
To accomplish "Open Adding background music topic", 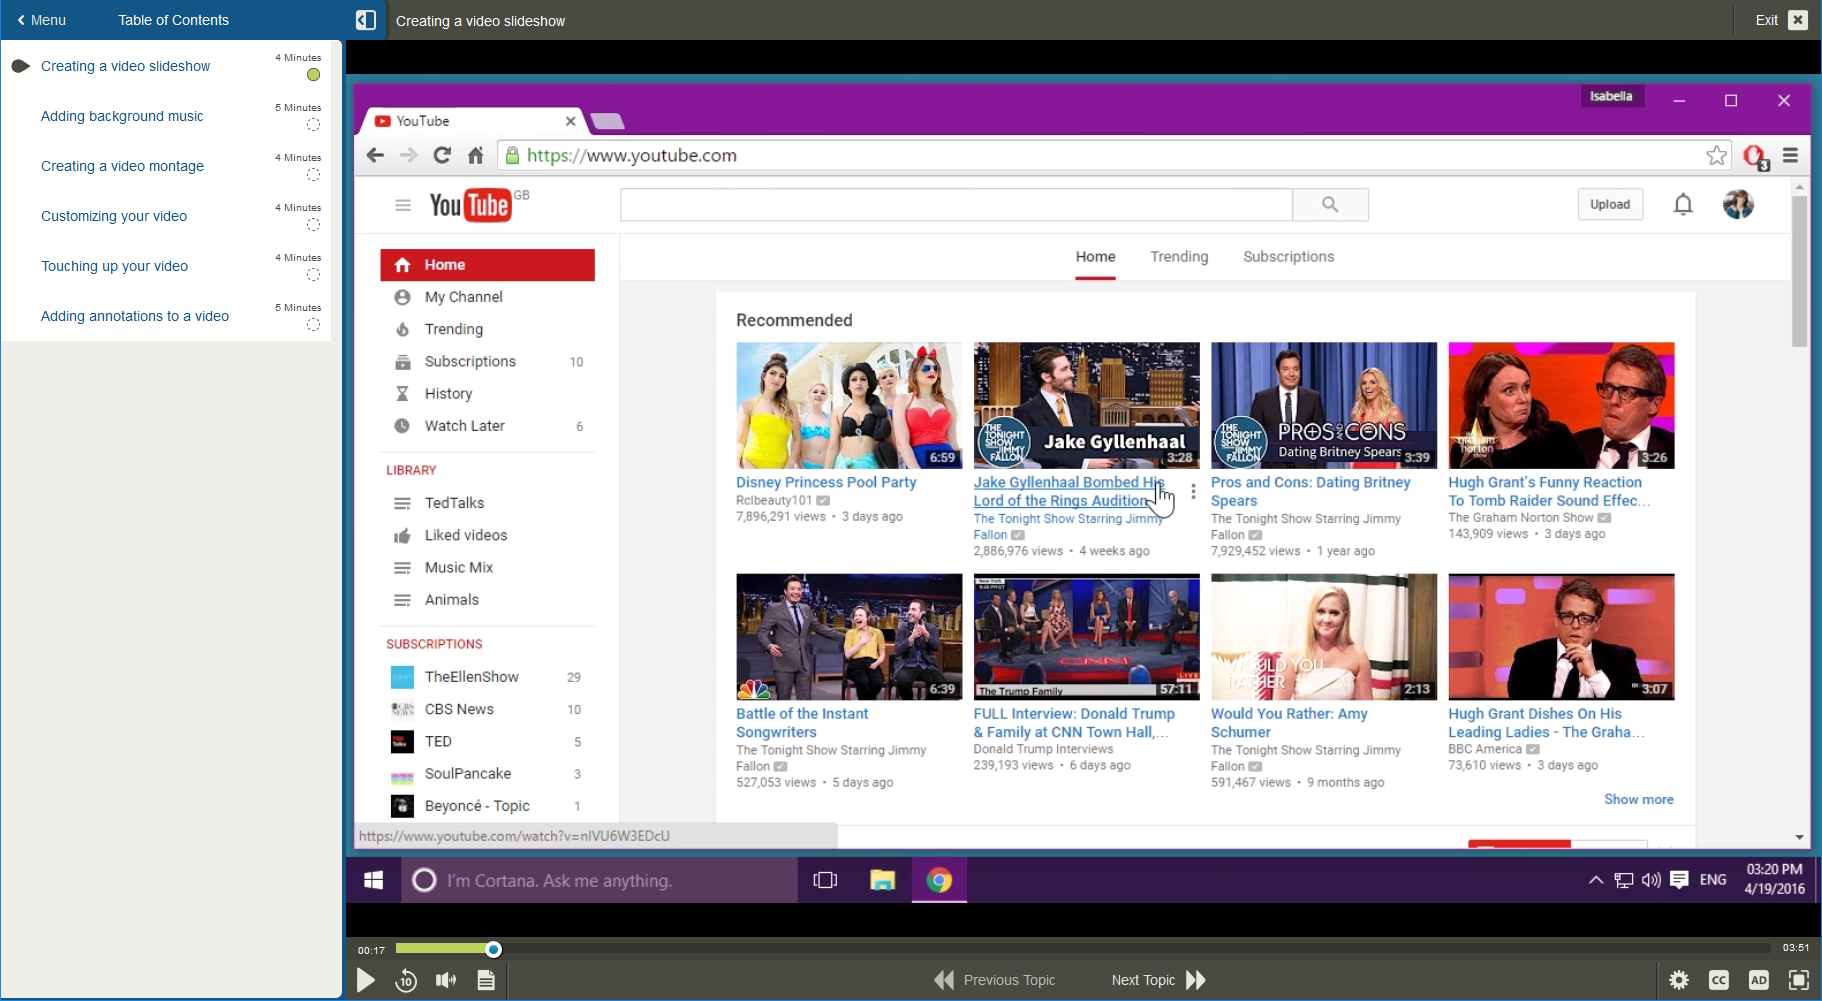I will click(x=122, y=116).
